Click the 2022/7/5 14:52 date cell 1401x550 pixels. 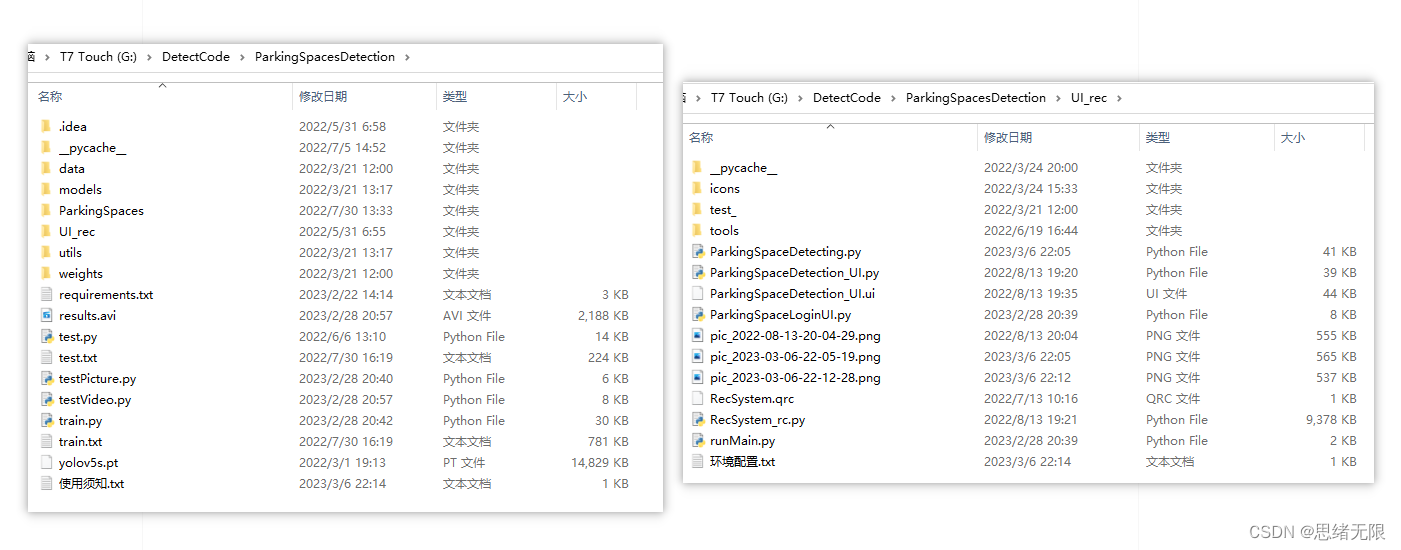click(342, 147)
